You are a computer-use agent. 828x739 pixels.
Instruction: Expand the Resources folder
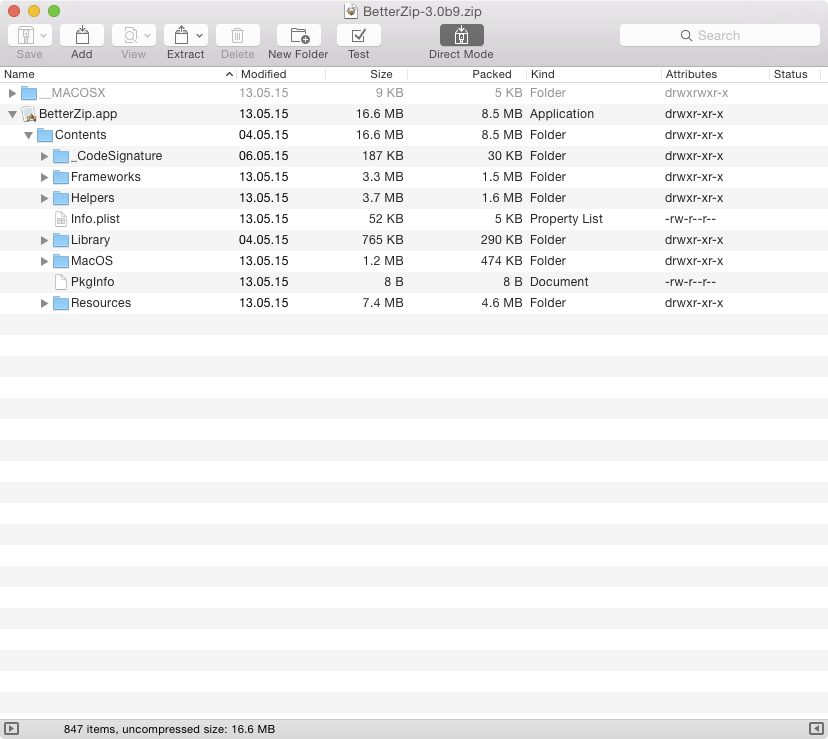44,303
